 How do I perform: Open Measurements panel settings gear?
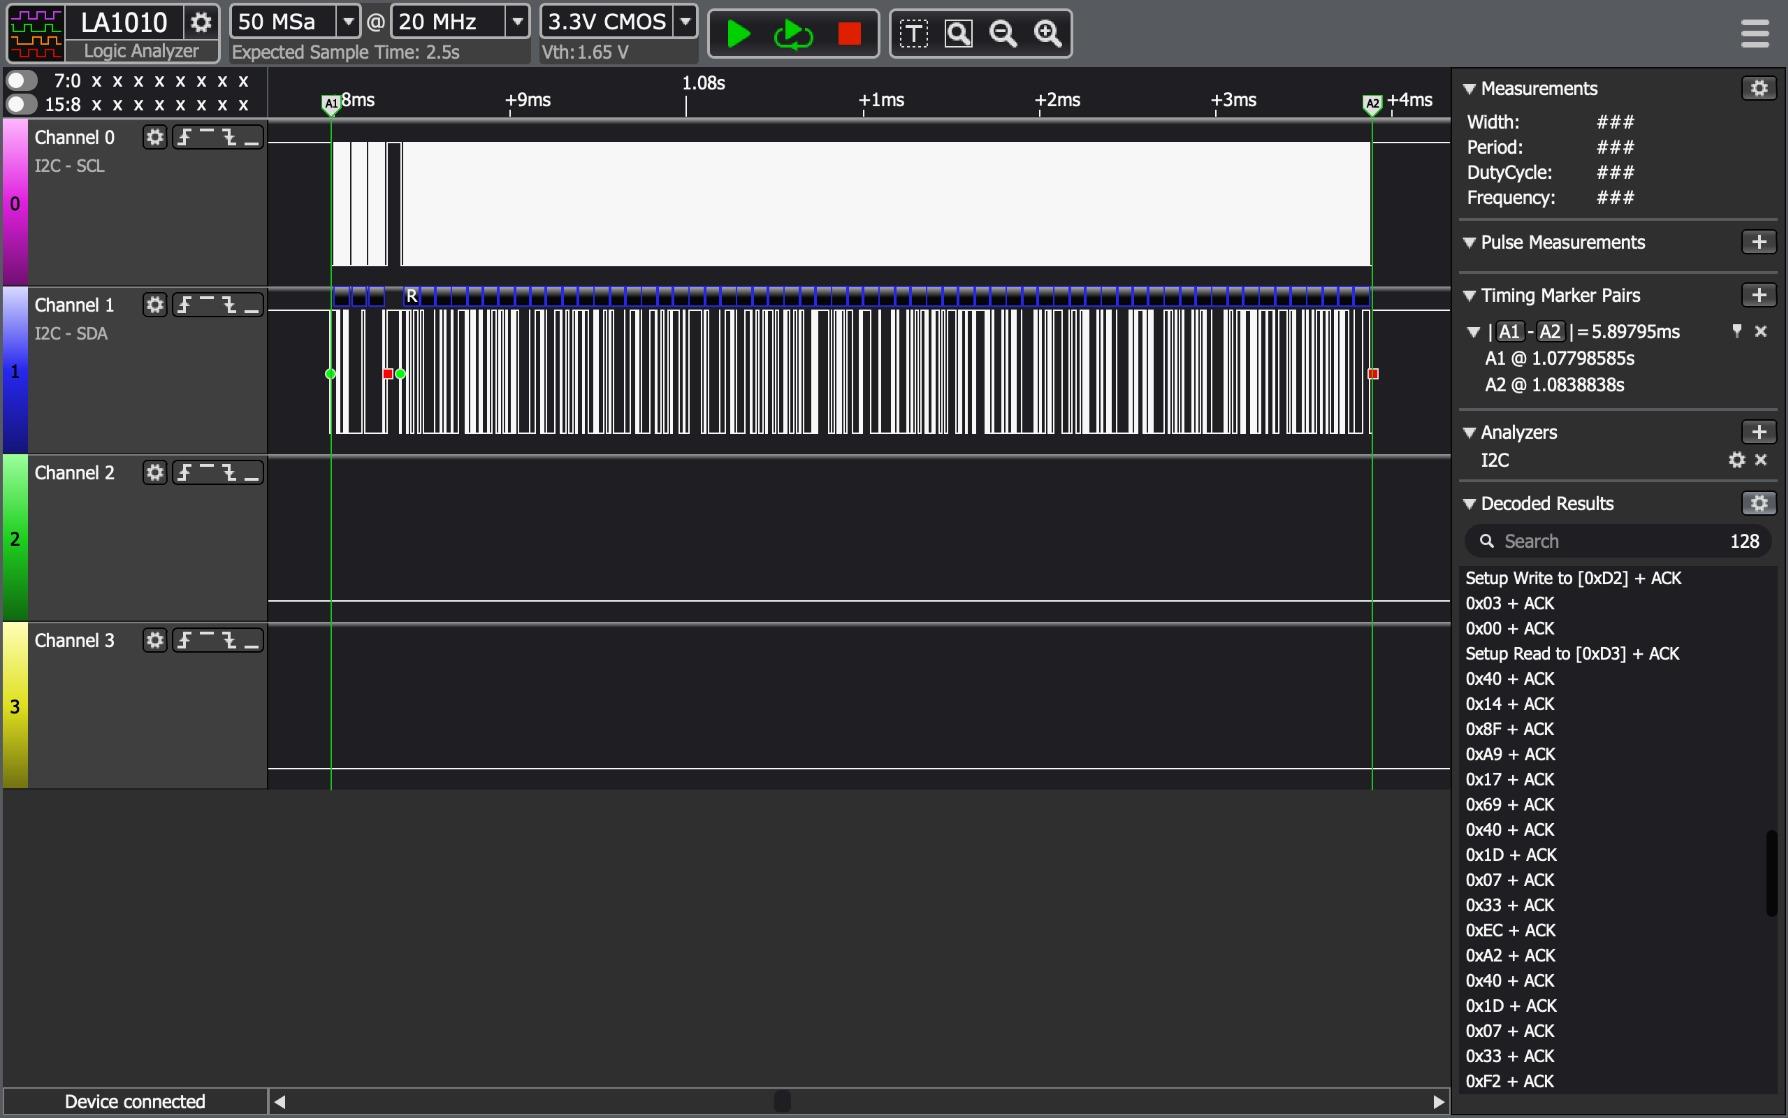click(x=1759, y=88)
